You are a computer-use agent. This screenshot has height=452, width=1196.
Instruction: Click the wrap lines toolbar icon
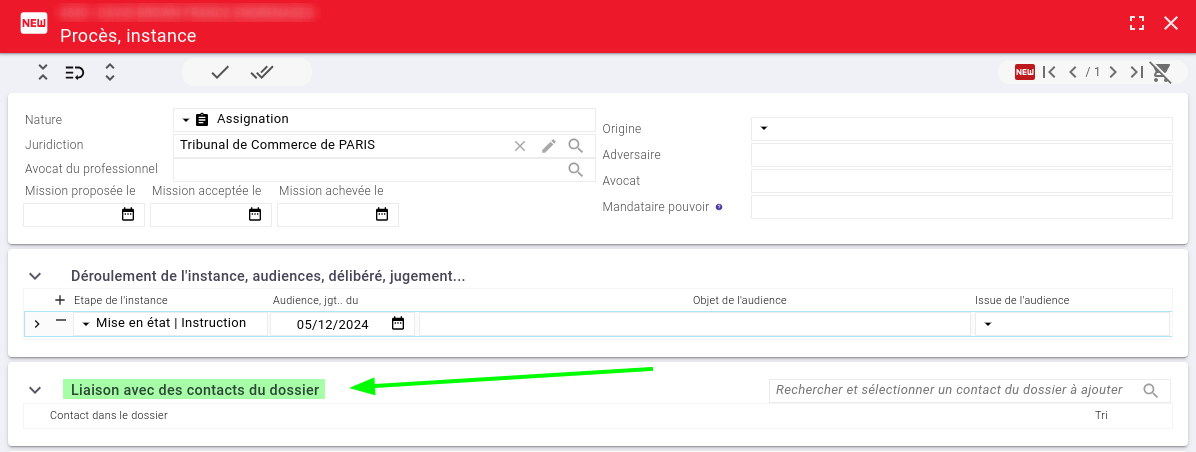(75, 72)
